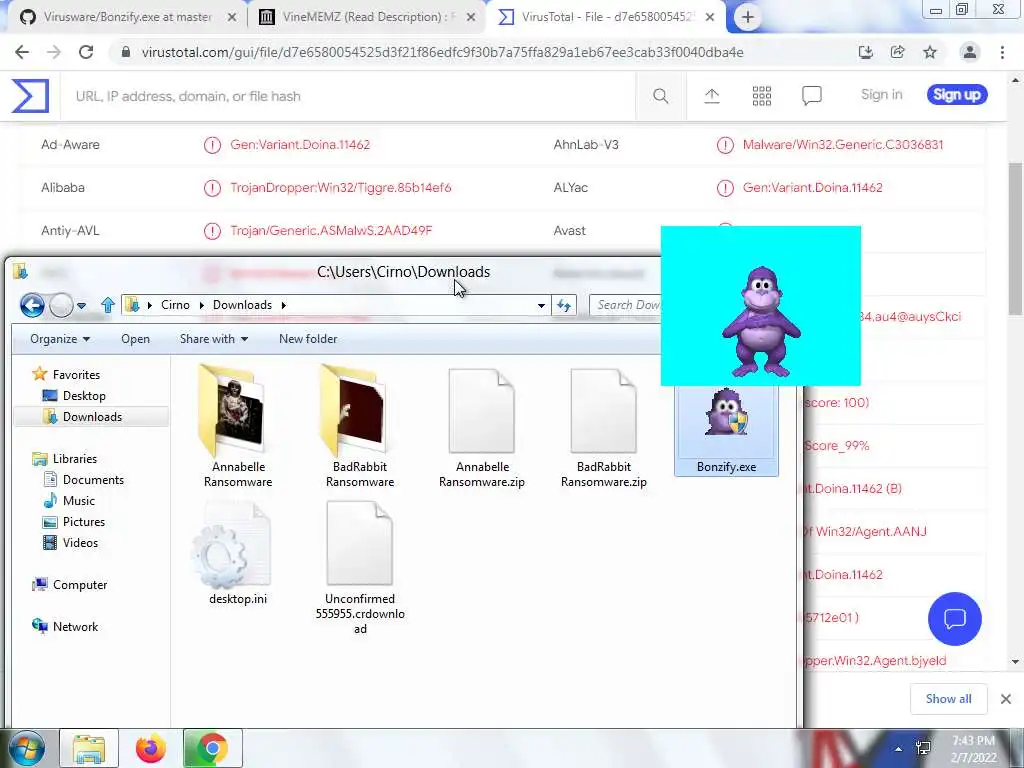The height and width of the screenshot is (768, 1024).
Task: Click the share page icon in address bar
Action: pyautogui.click(x=897, y=52)
